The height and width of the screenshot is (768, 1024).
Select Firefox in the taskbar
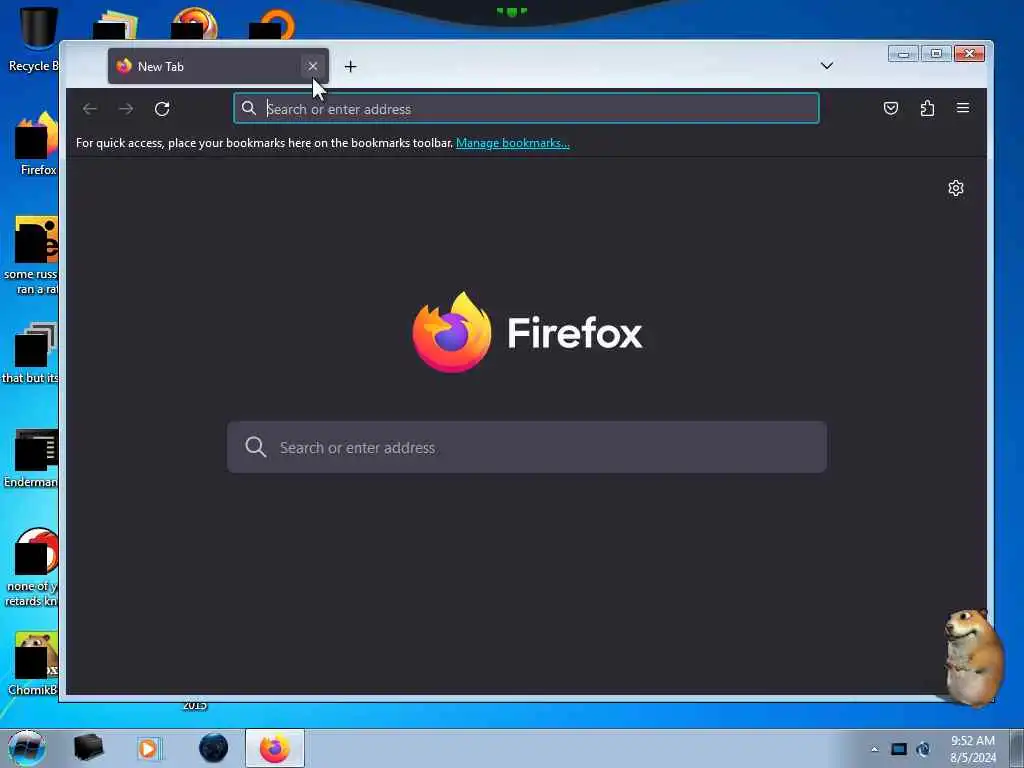point(275,748)
